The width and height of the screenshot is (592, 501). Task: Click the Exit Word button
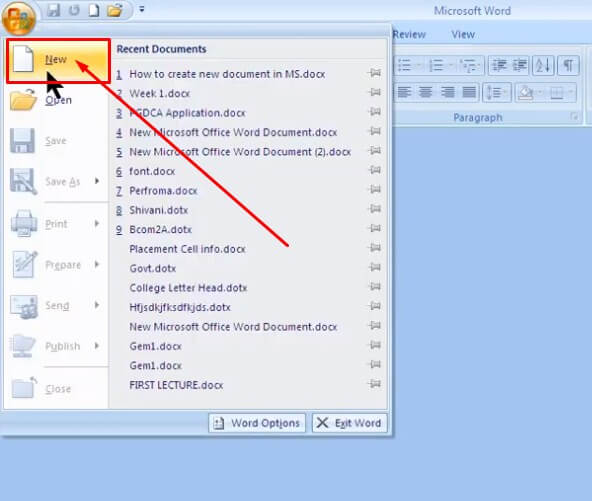pos(349,423)
